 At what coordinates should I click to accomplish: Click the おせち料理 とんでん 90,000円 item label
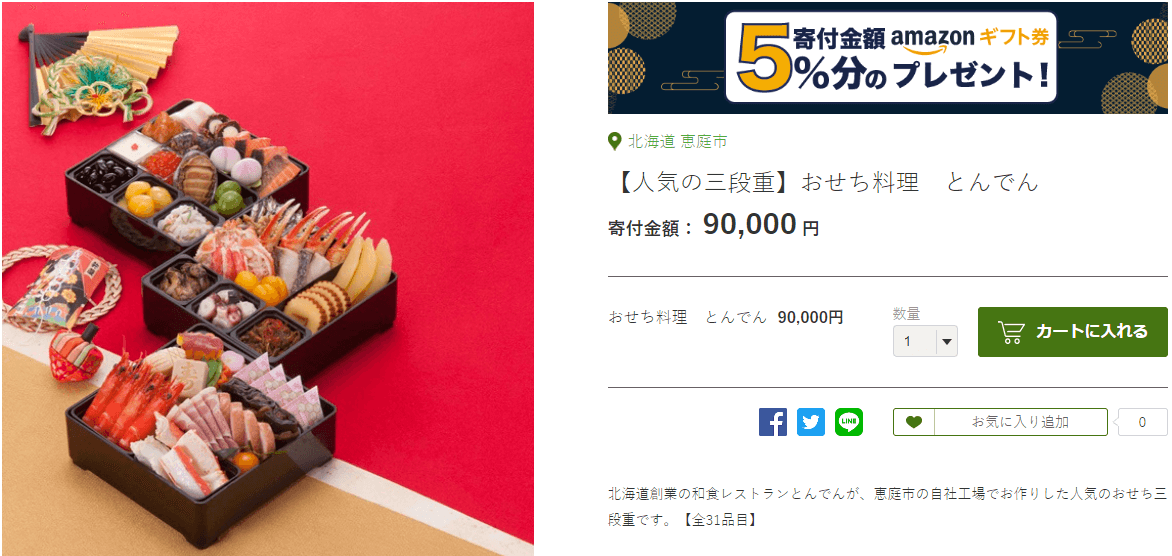point(726,317)
